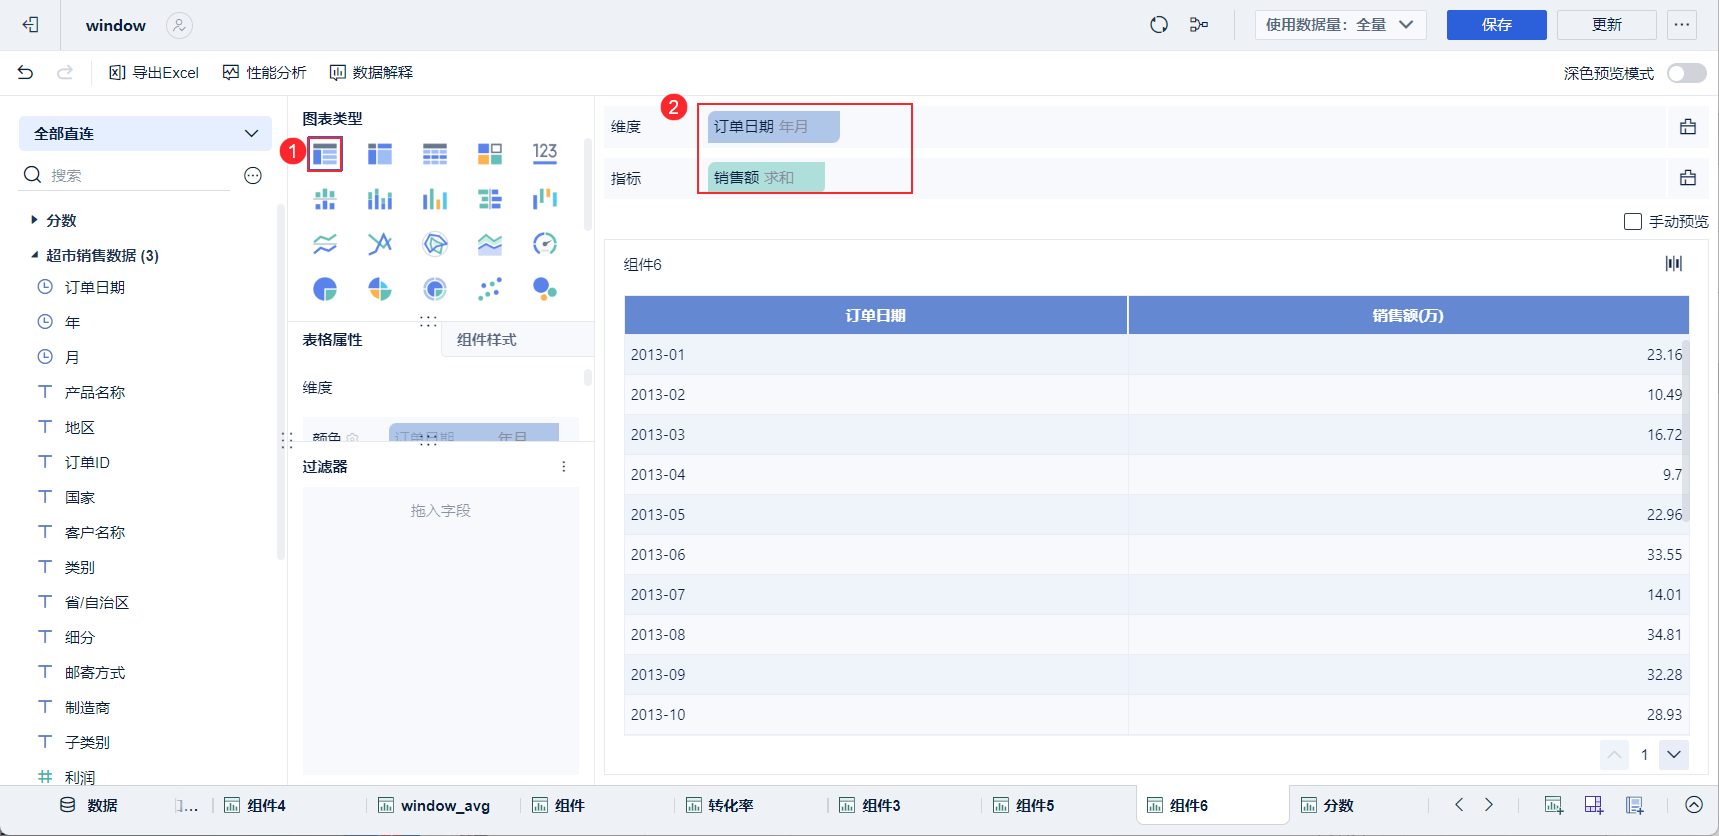This screenshot has width=1719, height=836.
Task: Select the grouped table chart type
Action: point(325,154)
